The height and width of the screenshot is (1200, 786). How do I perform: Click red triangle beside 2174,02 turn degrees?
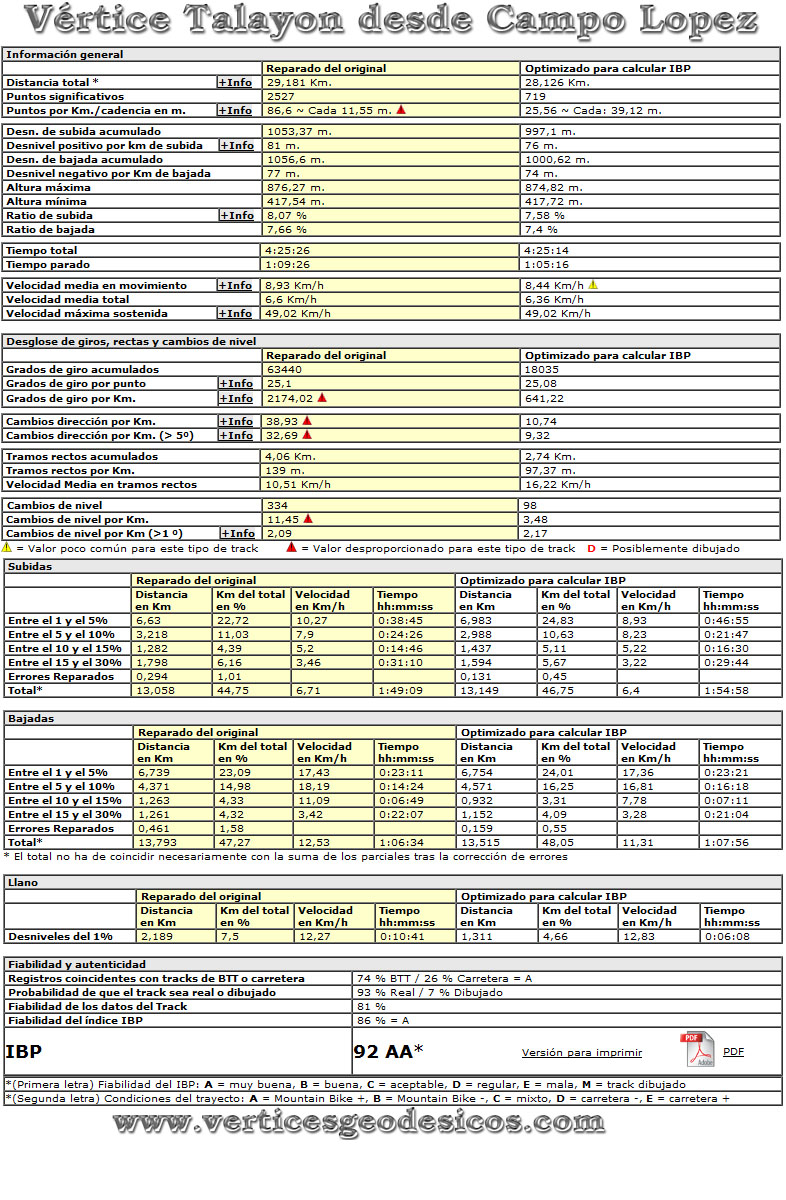[x=322, y=398]
